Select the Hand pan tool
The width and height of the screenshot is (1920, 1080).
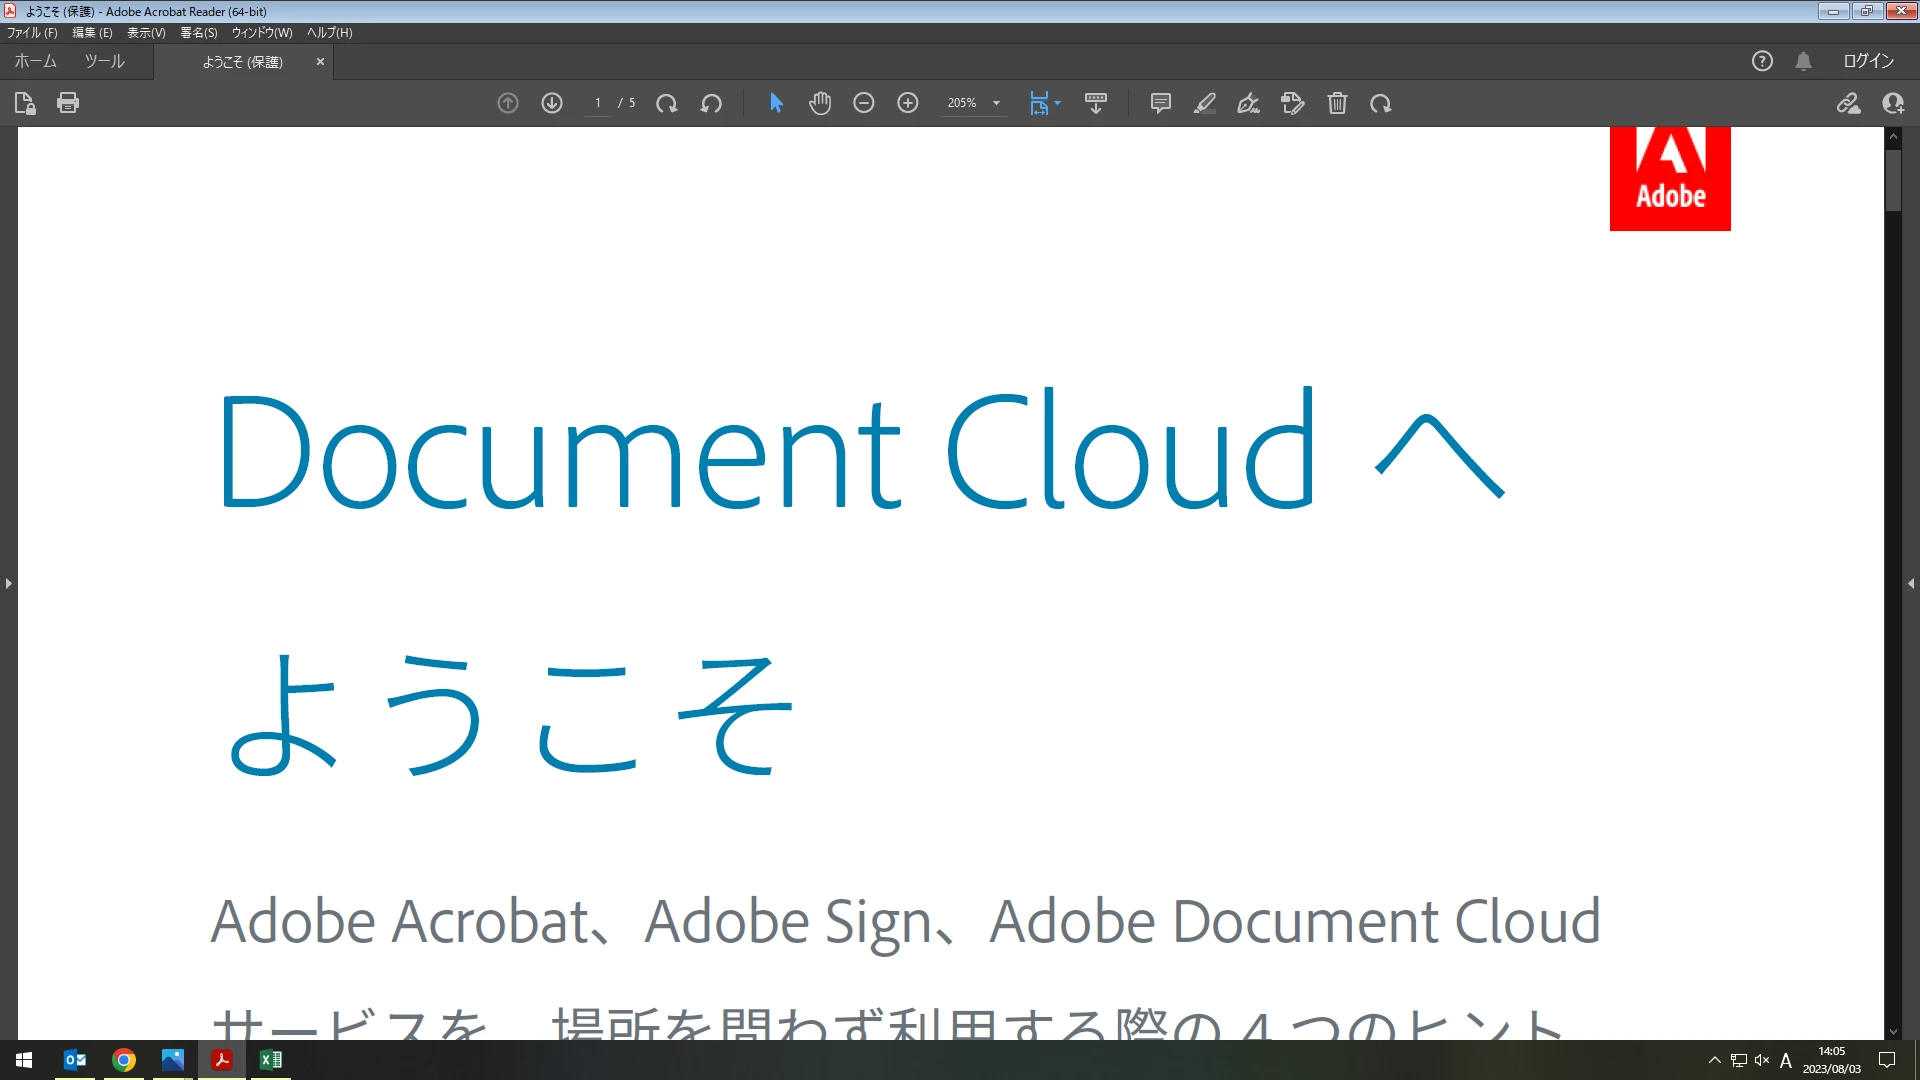[x=820, y=103]
